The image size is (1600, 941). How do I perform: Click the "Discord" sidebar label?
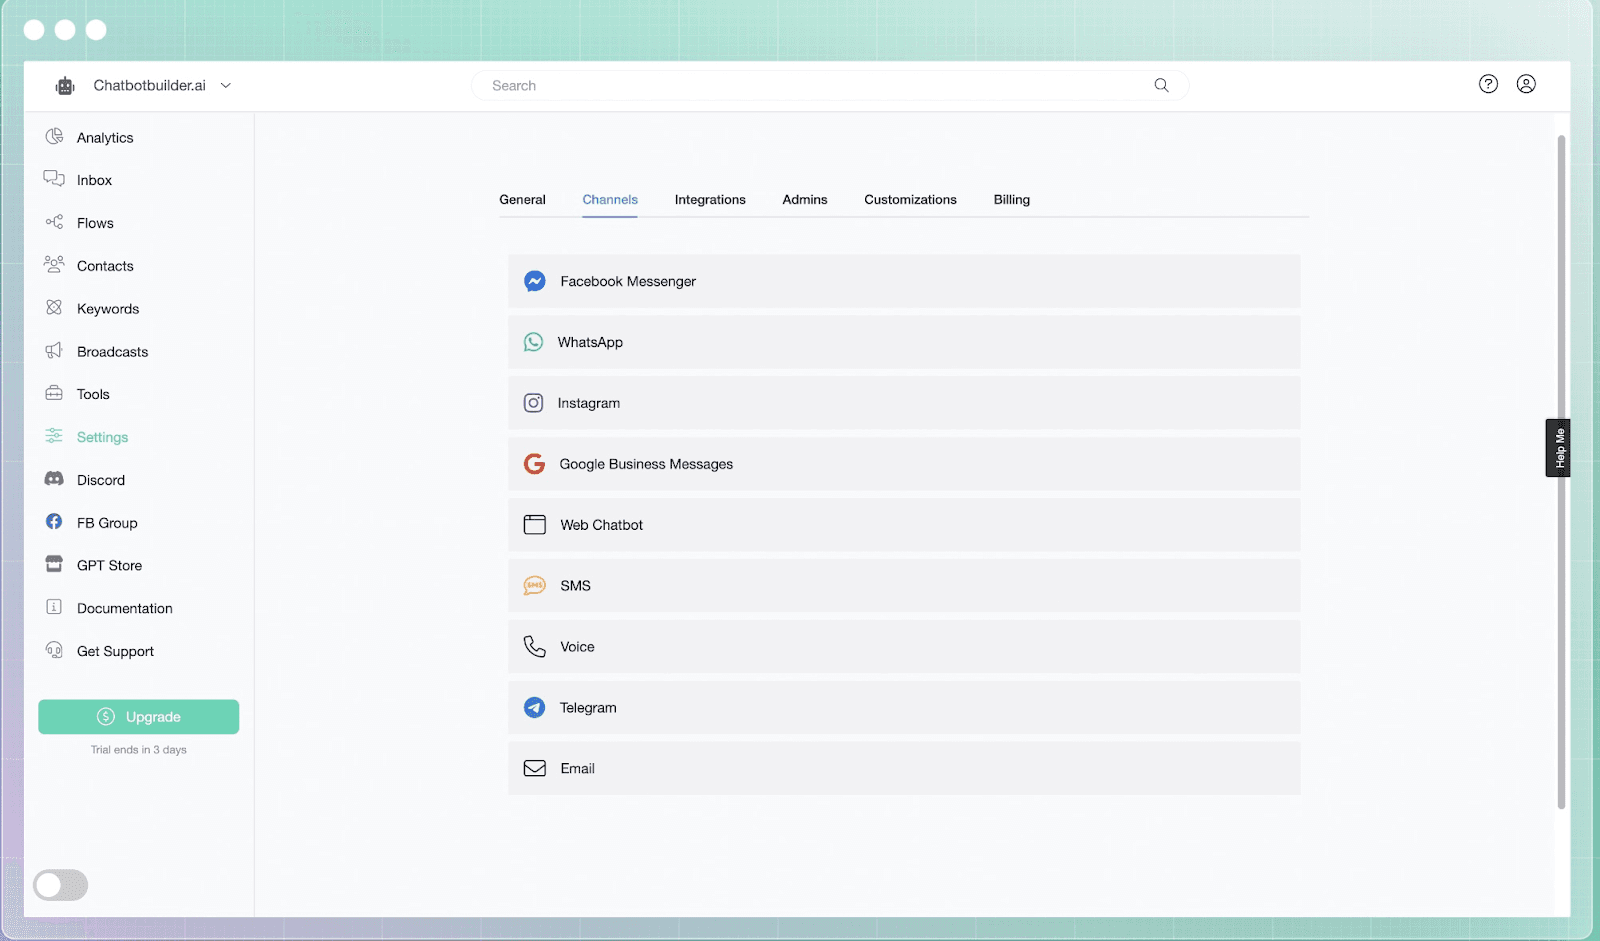click(x=101, y=480)
